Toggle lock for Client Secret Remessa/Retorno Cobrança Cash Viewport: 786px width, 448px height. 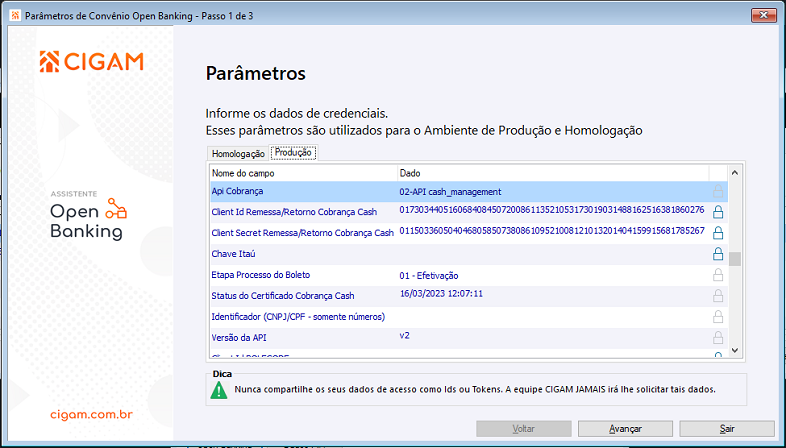point(718,233)
